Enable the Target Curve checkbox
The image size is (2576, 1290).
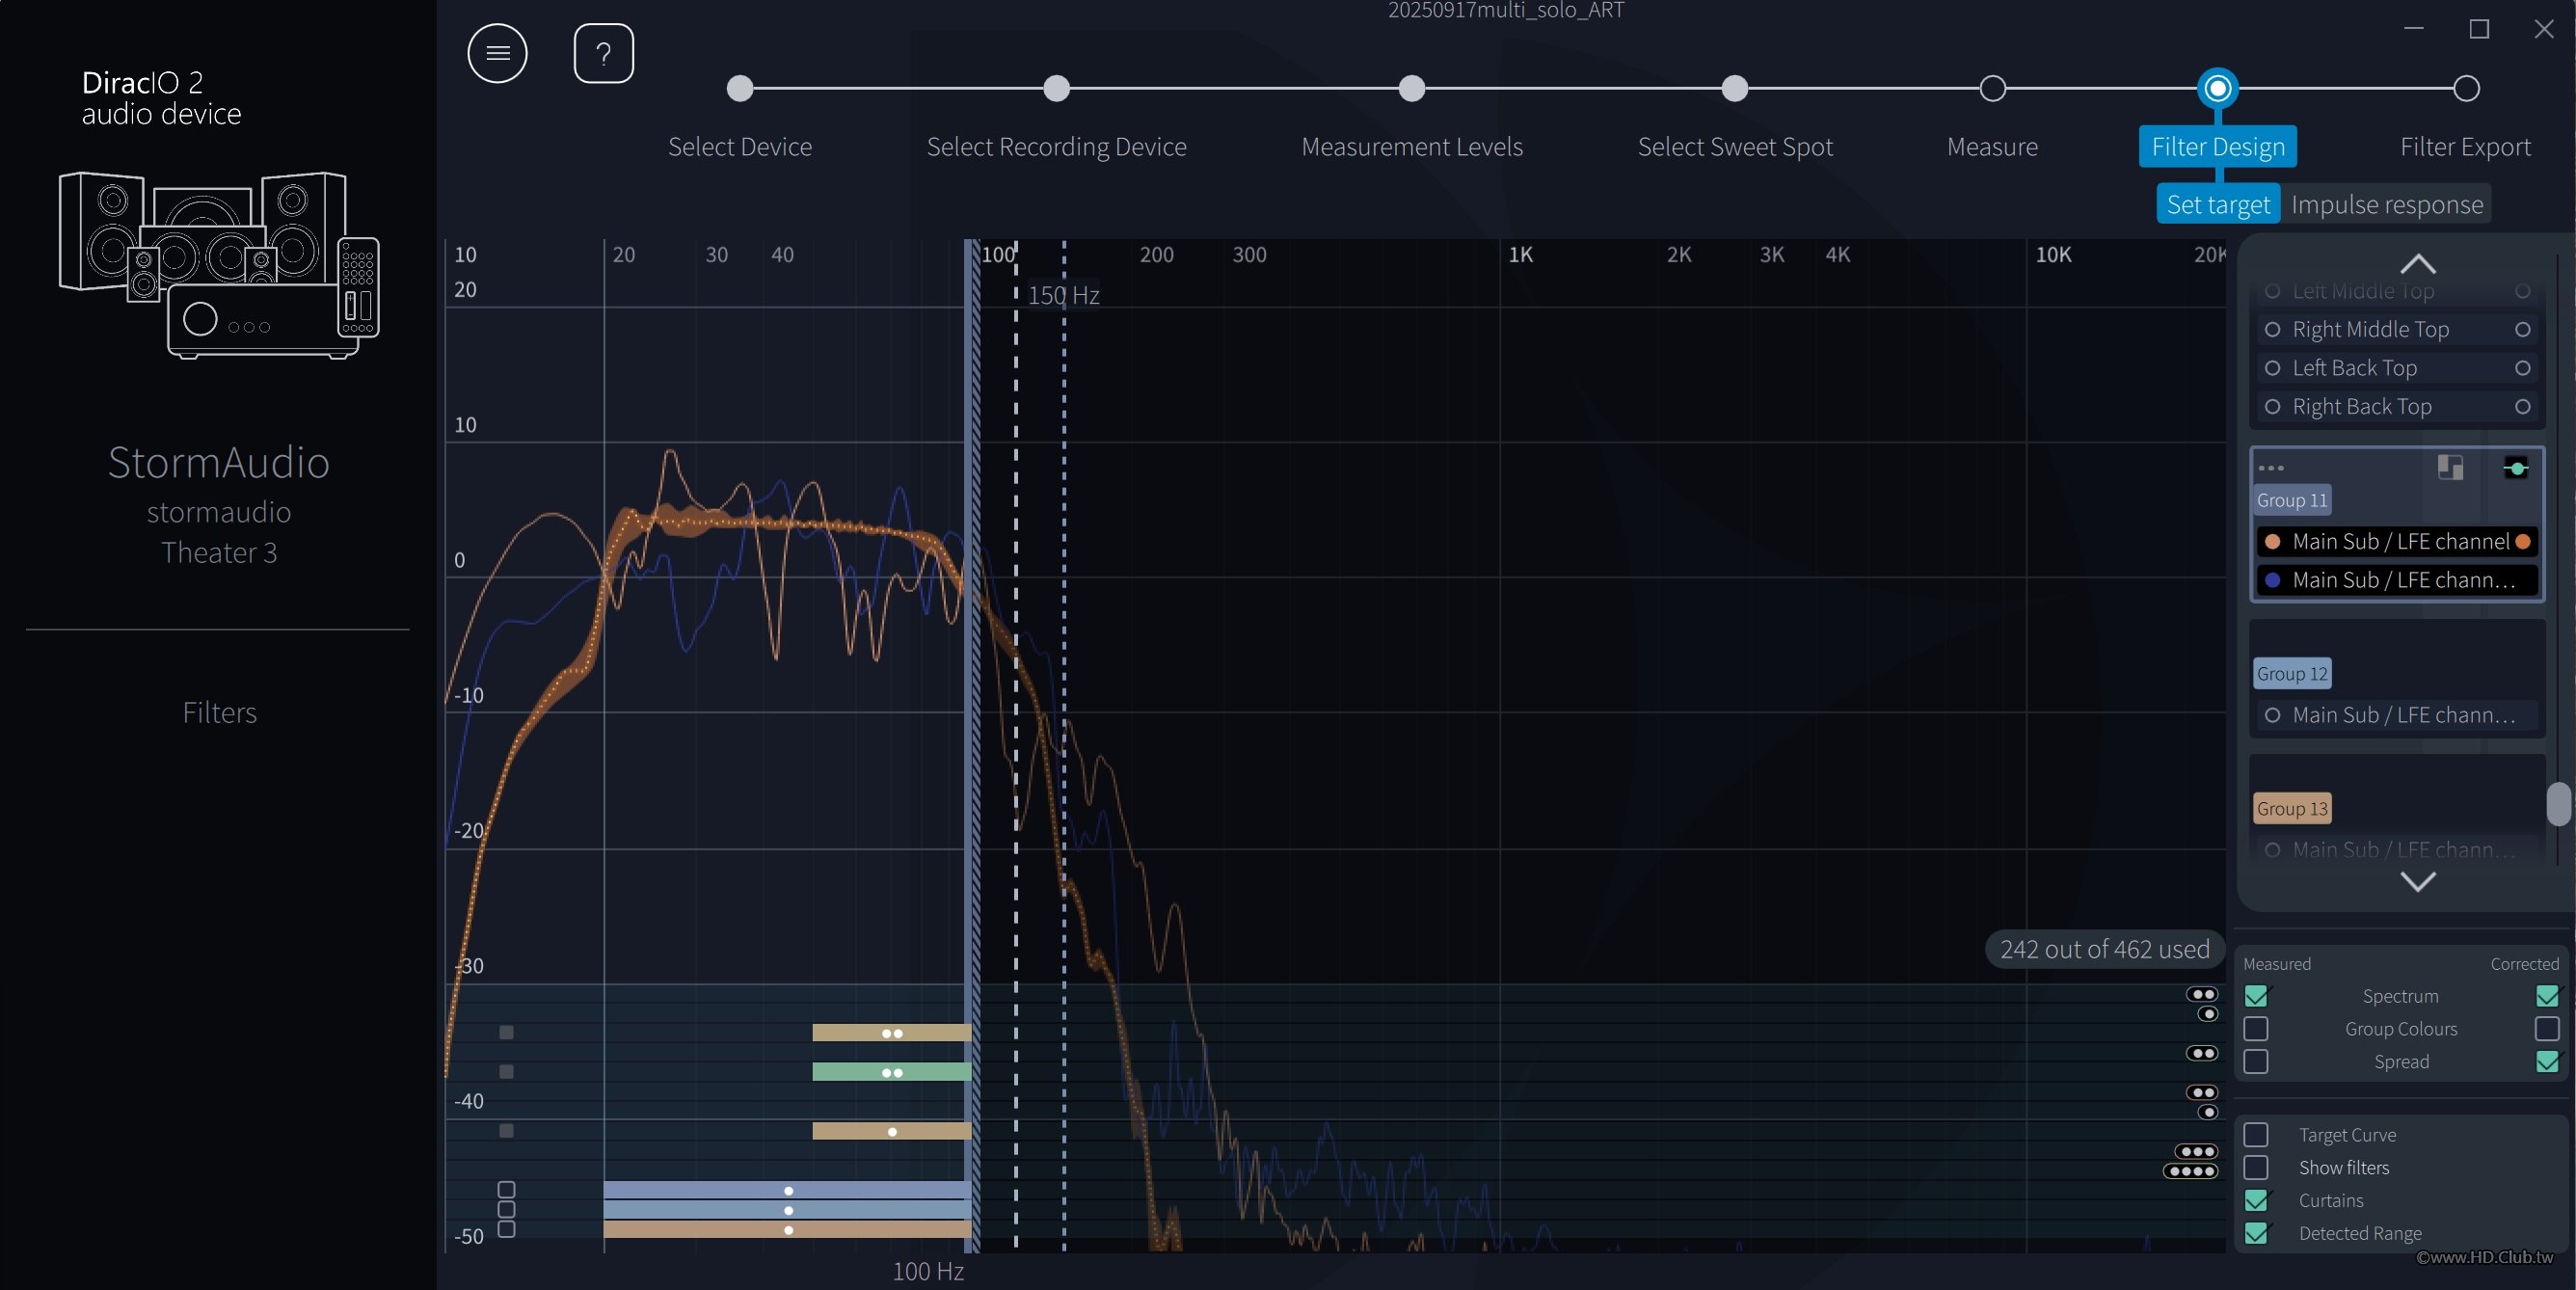(2255, 1134)
